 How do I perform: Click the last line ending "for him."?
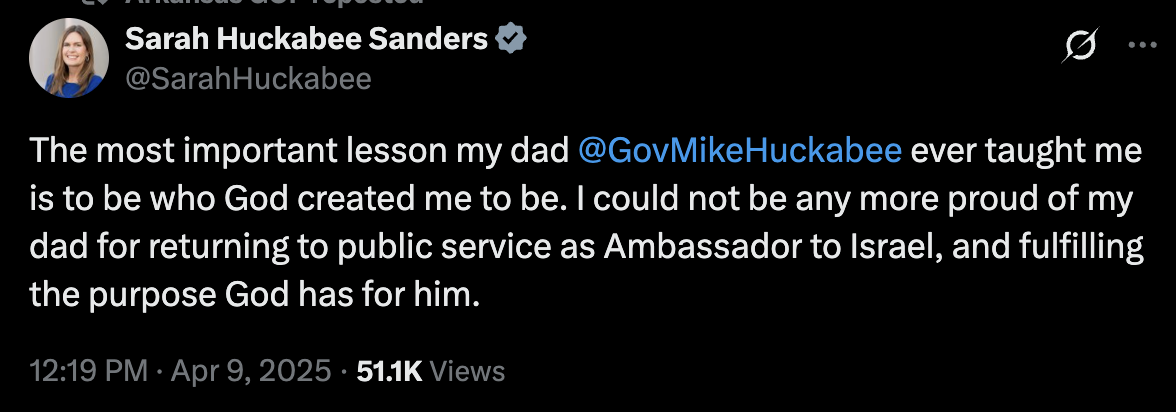point(257,295)
